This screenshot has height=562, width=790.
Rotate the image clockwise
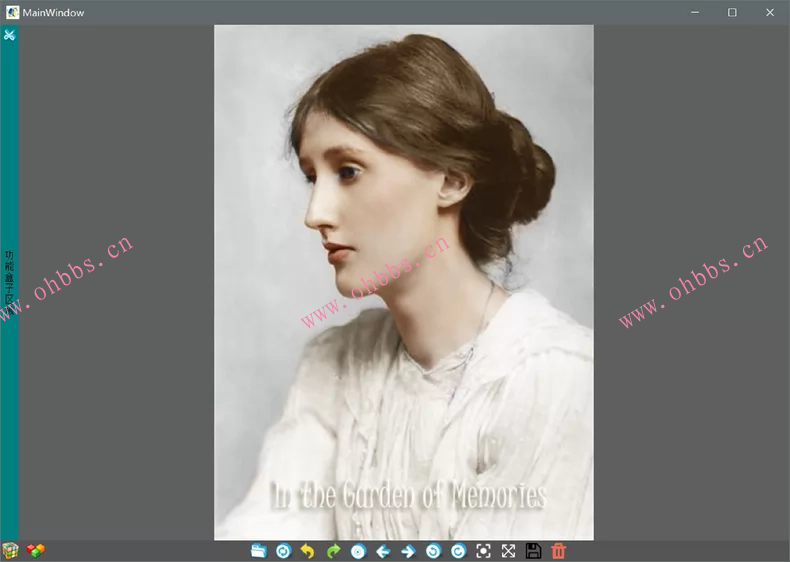(458, 551)
